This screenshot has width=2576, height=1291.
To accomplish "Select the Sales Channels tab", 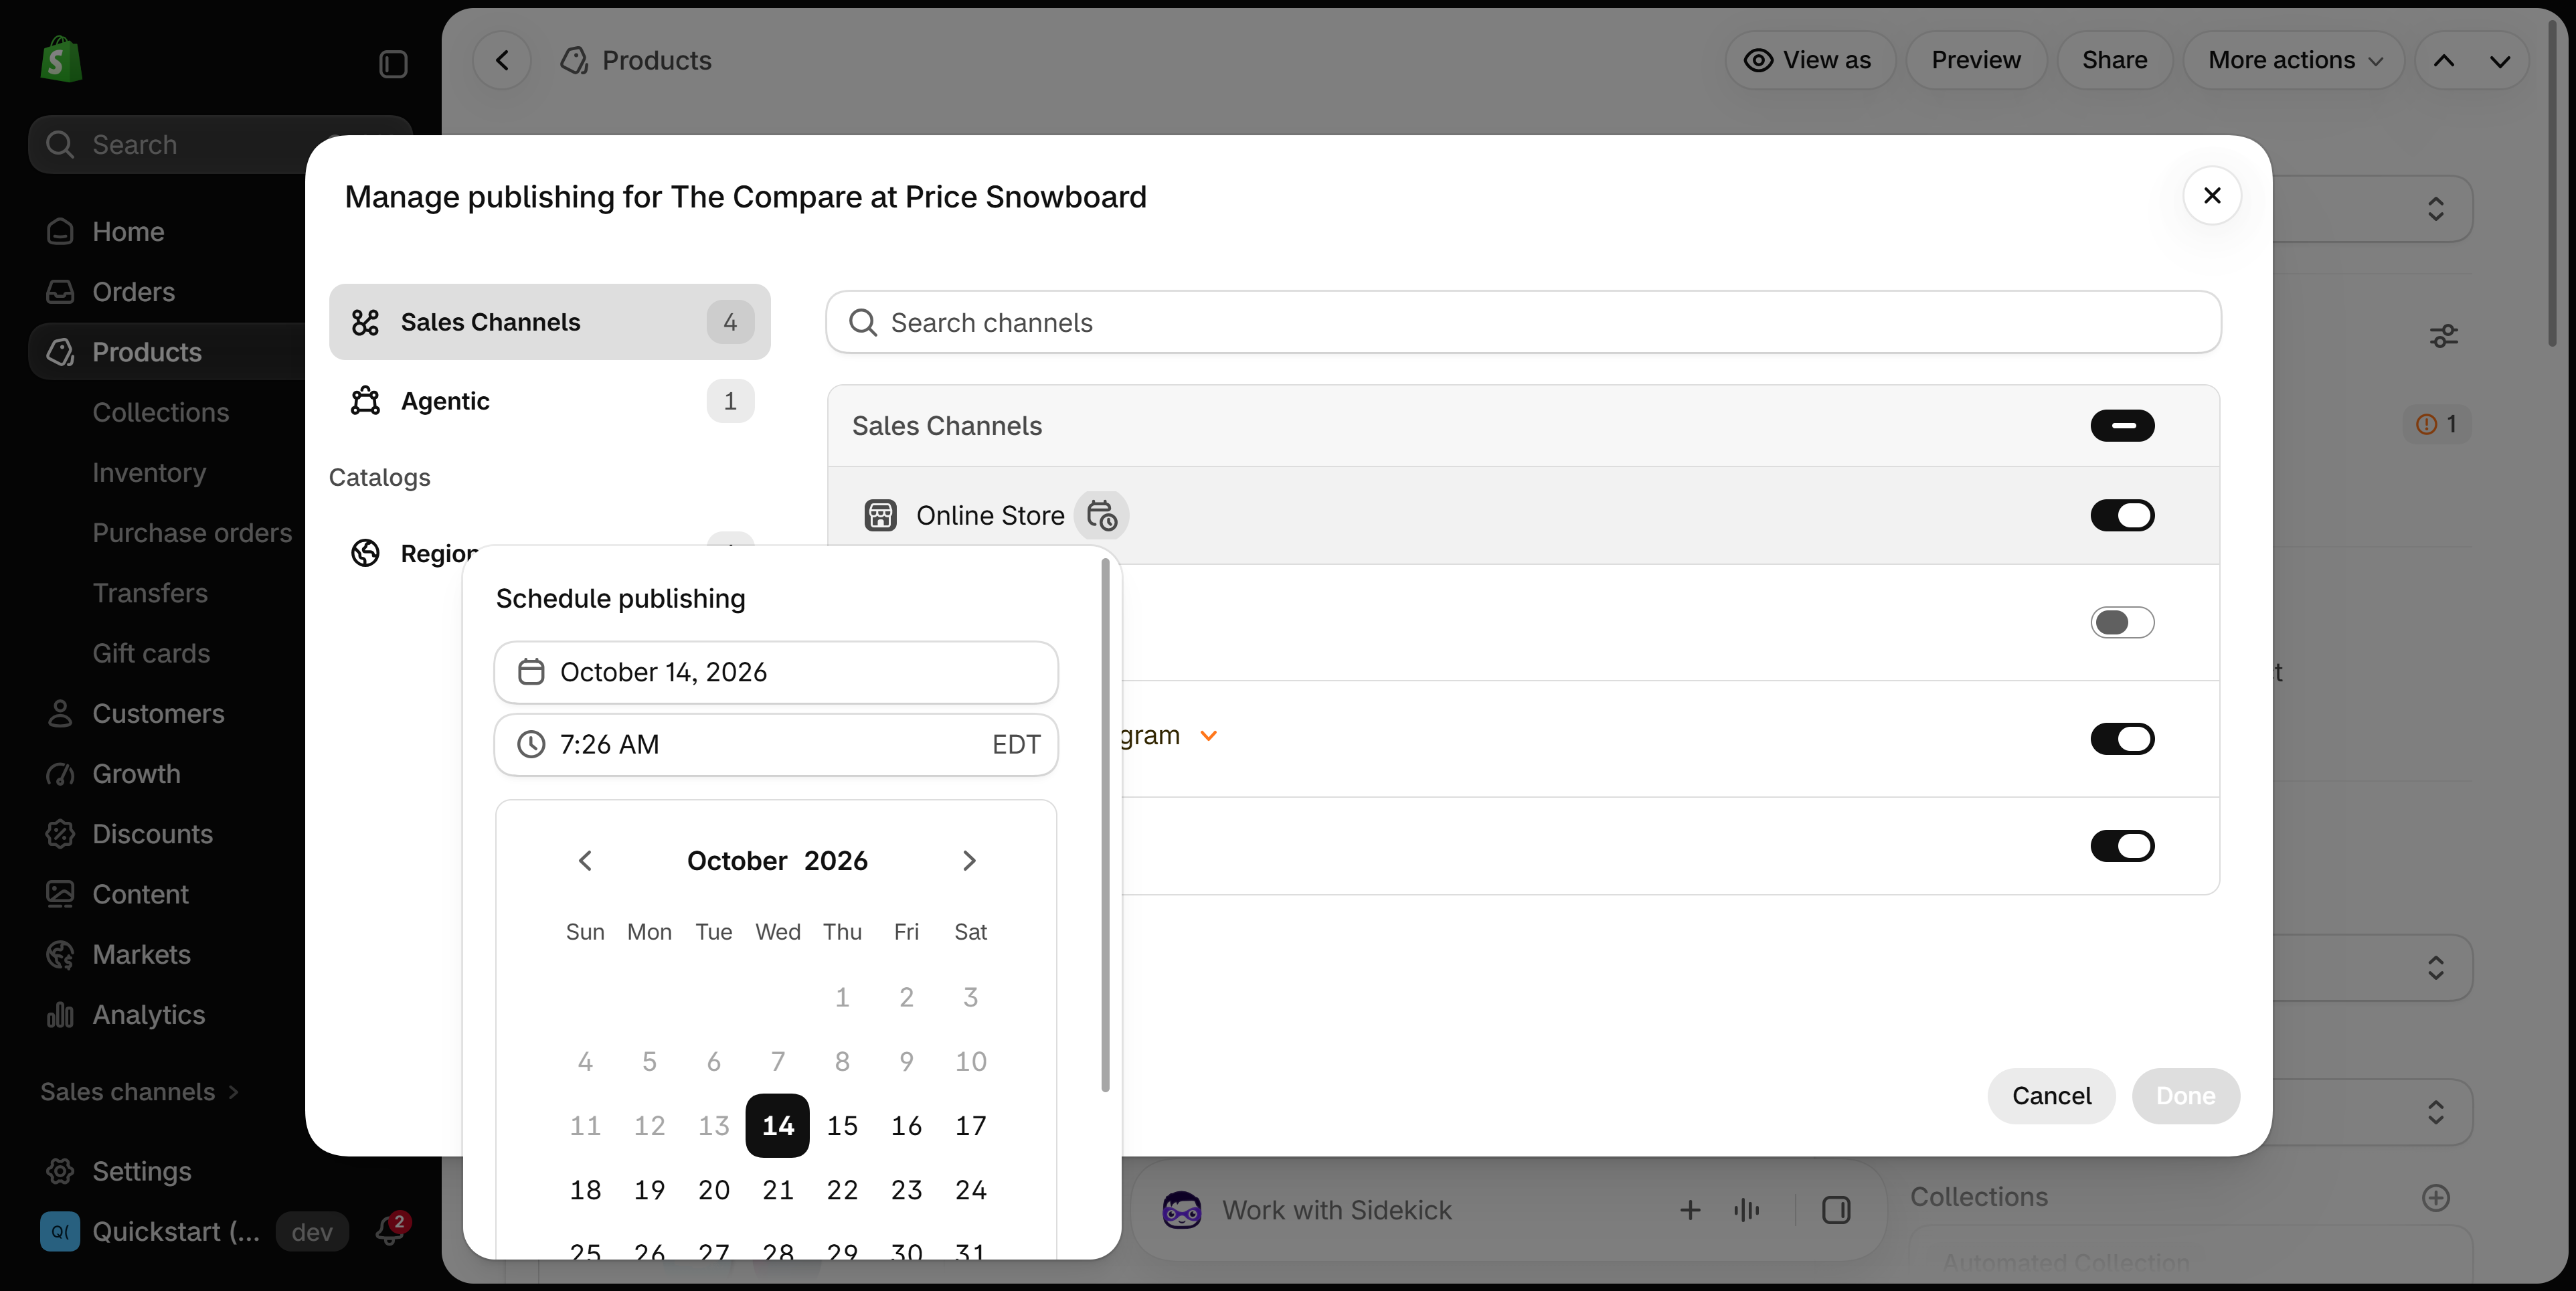I will [550, 322].
